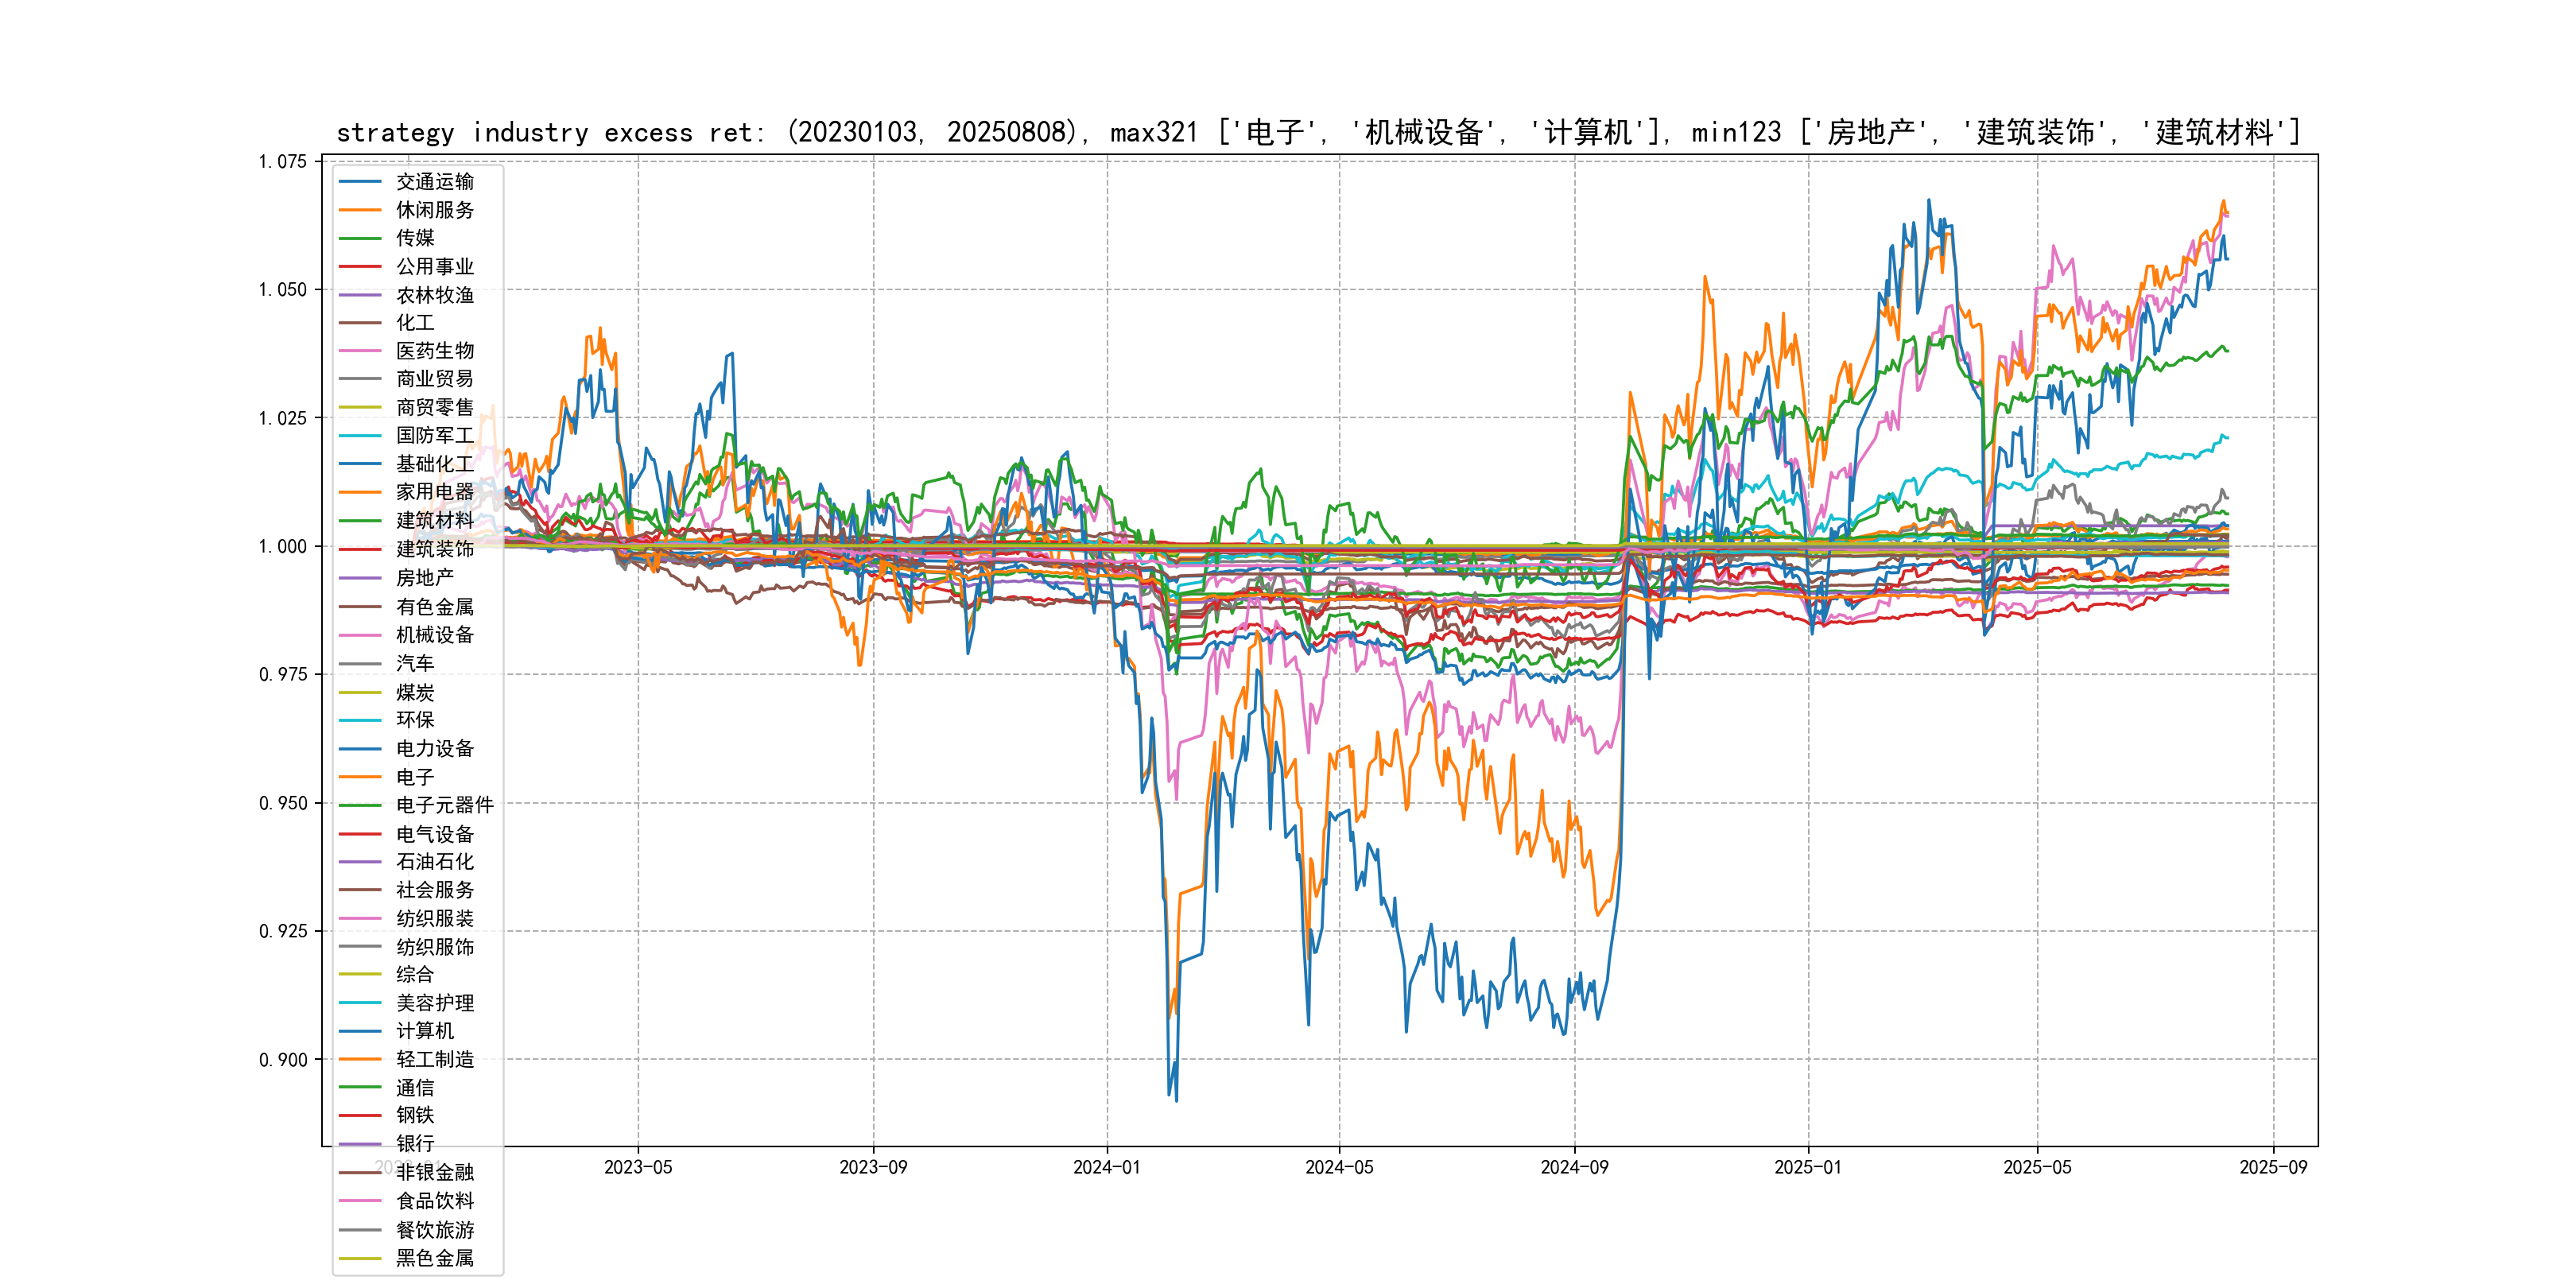This screenshot has height=1288, width=2576.
Task: Select the 计算机 legend entry
Action: pyautogui.click(x=424, y=1031)
